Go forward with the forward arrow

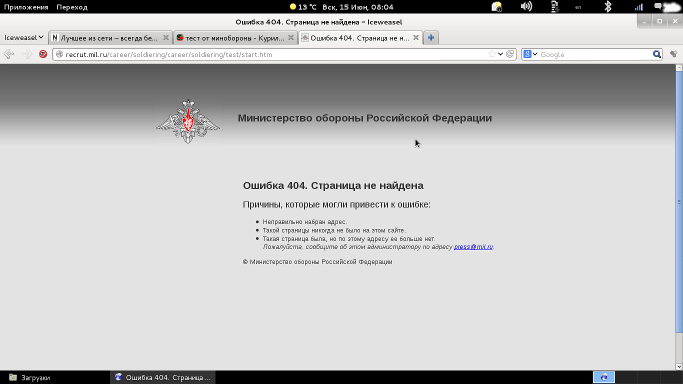click(x=27, y=54)
